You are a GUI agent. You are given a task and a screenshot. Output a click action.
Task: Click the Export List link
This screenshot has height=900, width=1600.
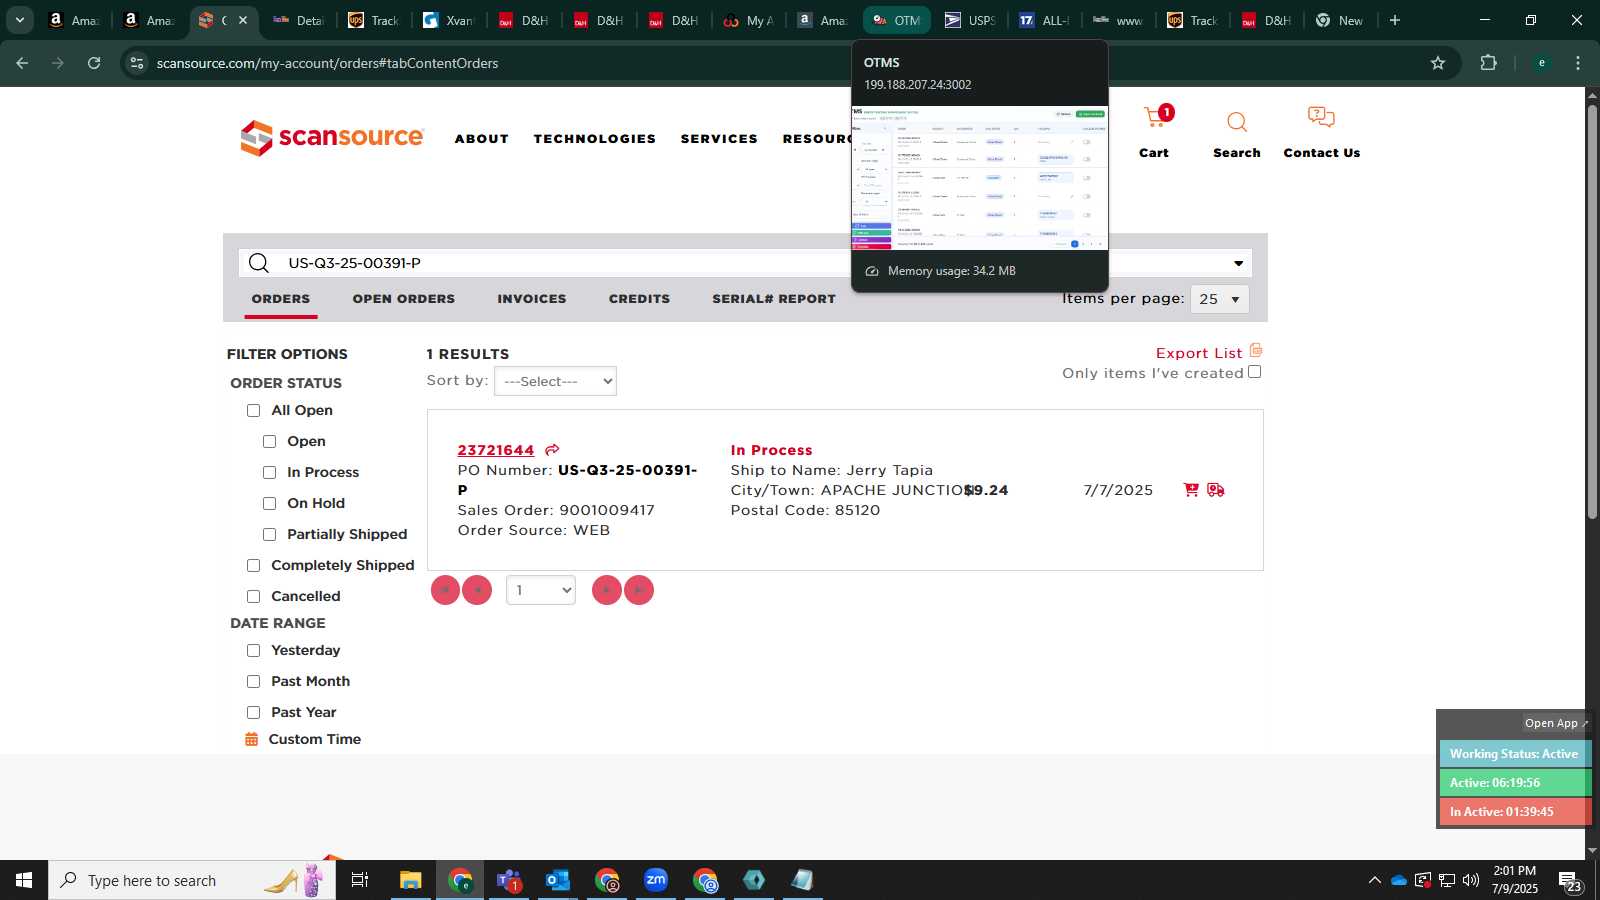(1199, 353)
